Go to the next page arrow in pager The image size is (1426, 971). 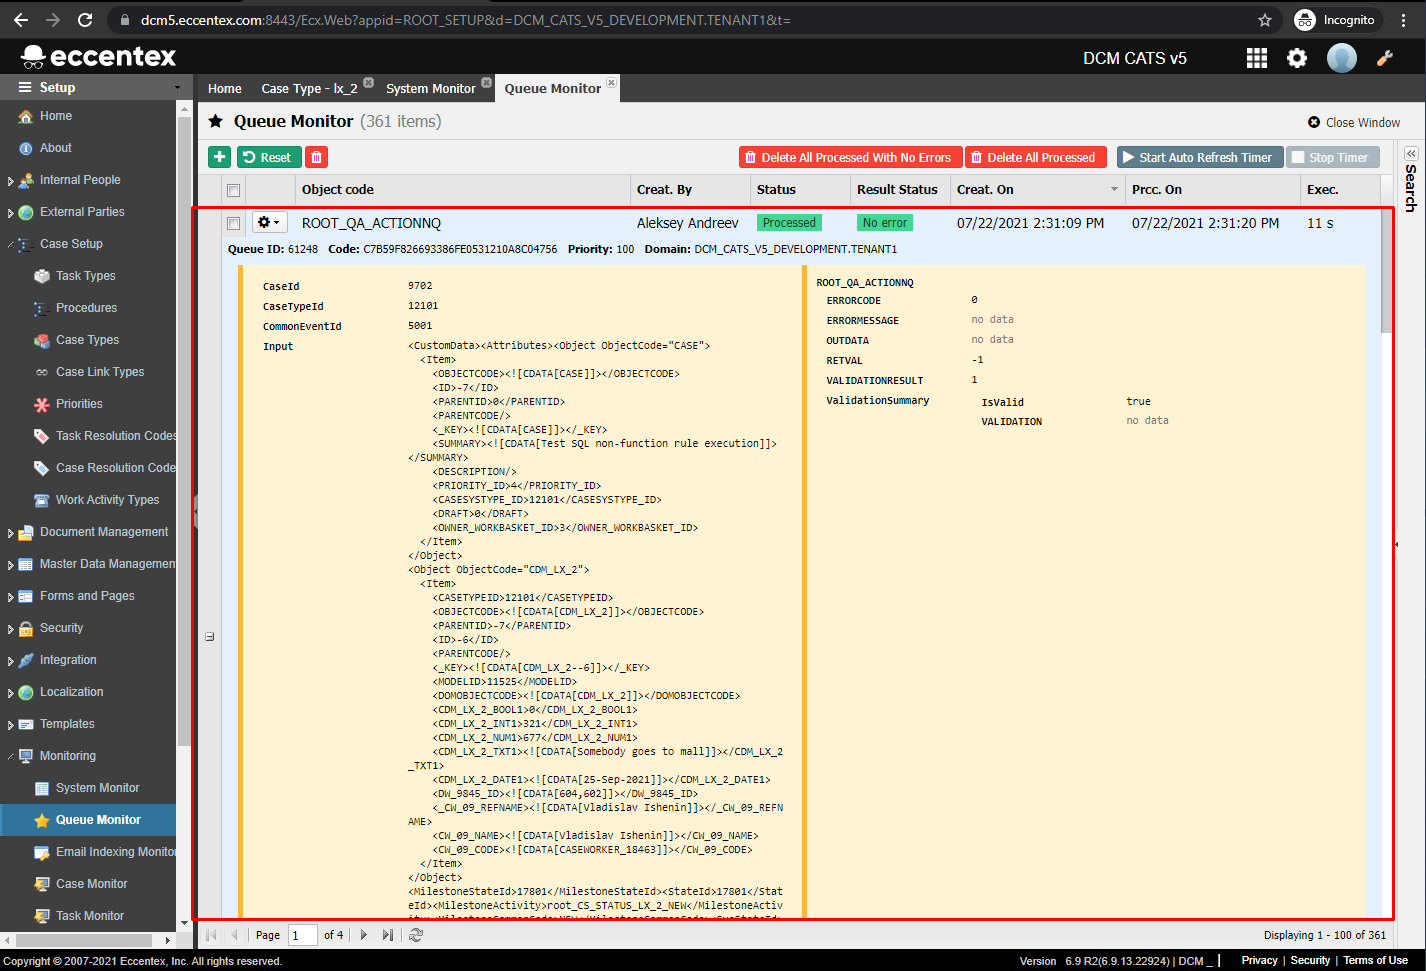point(364,935)
